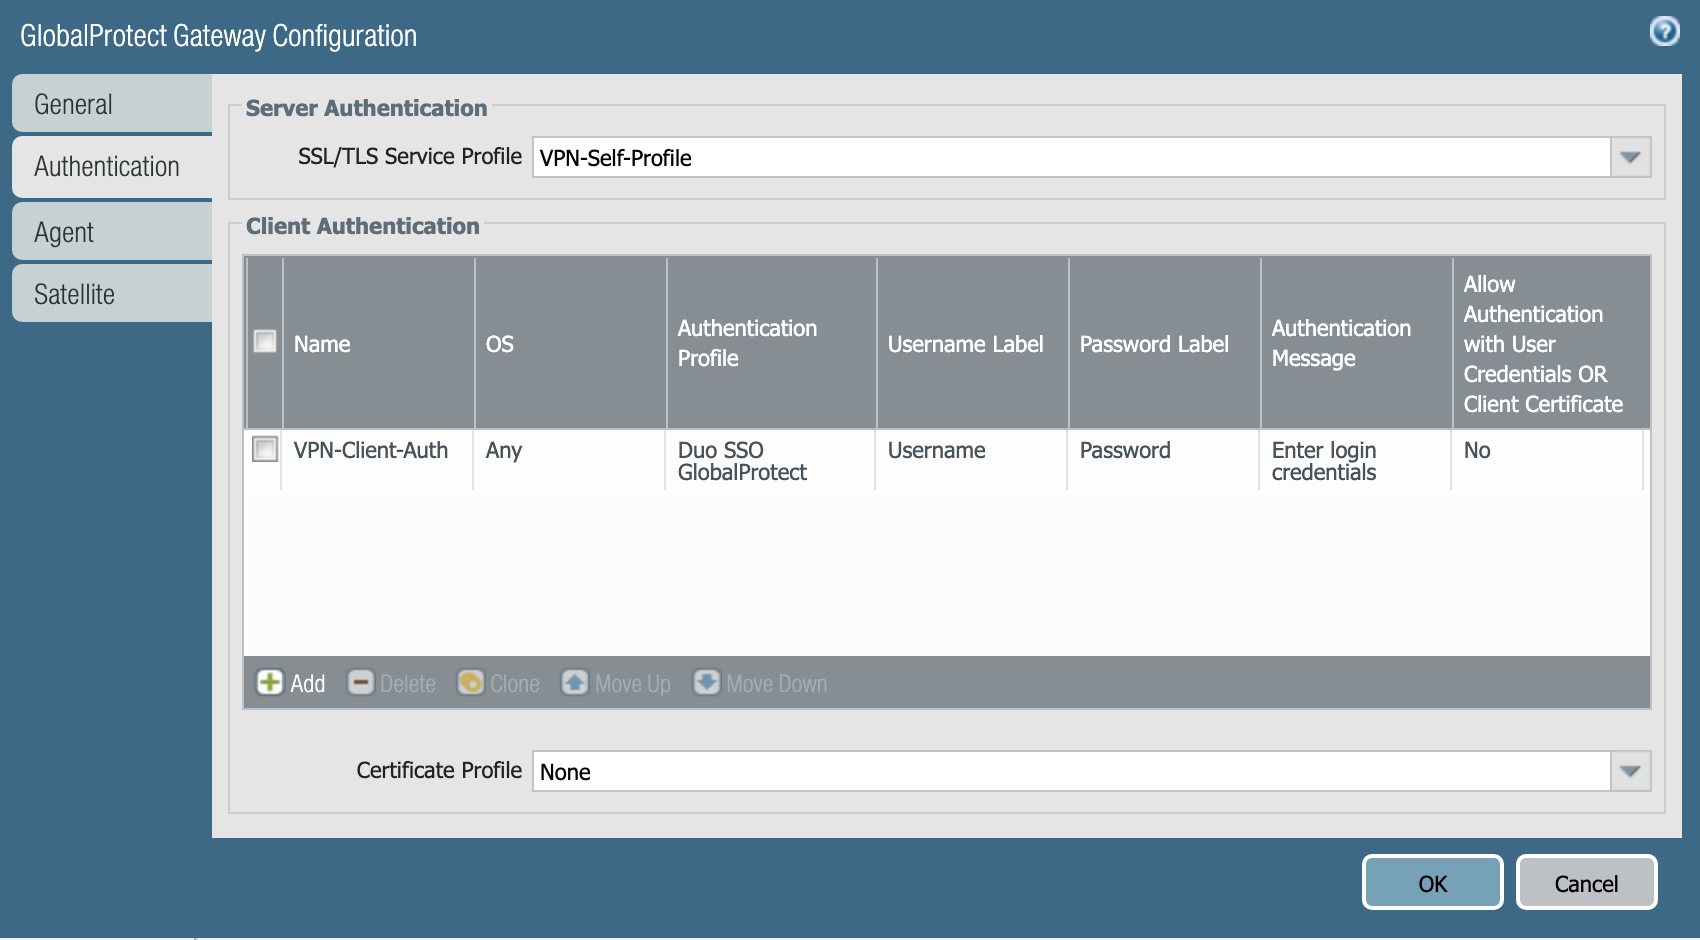
Task: Open the Certificate Profile dropdown arrow
Action: coord(1631,771)
